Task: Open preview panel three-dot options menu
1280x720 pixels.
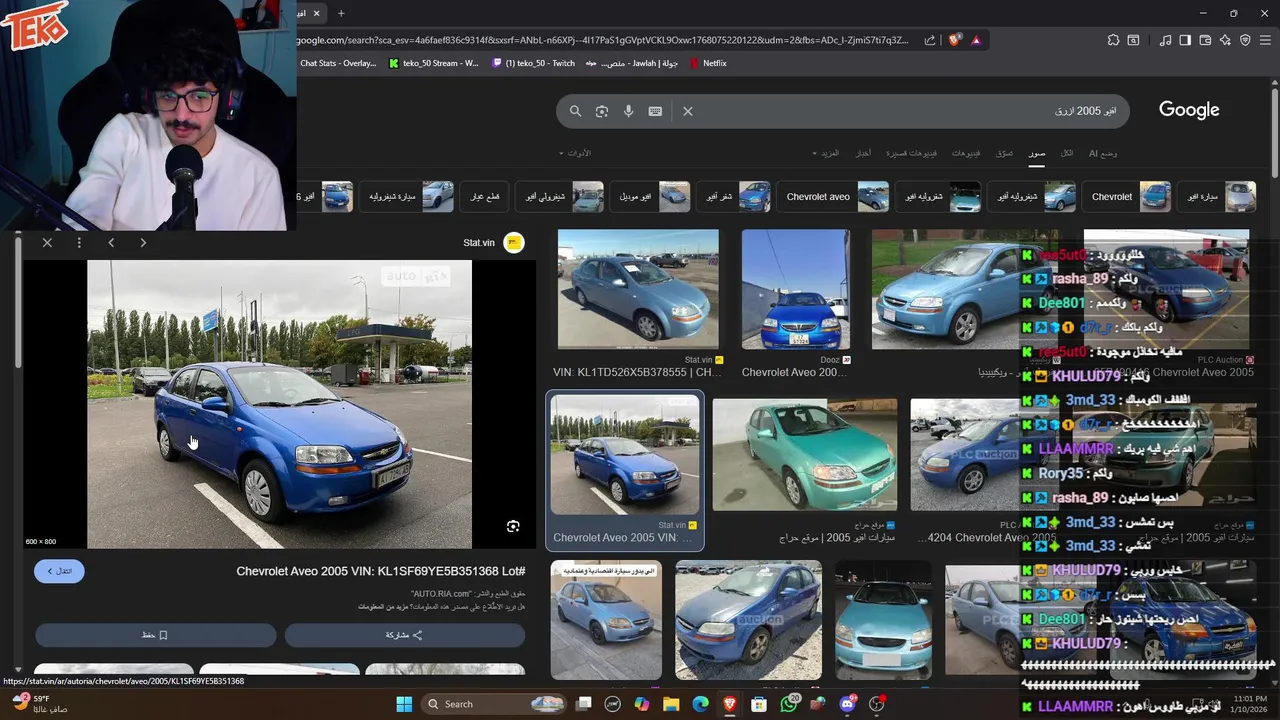Action: click(x=79, y=242)
